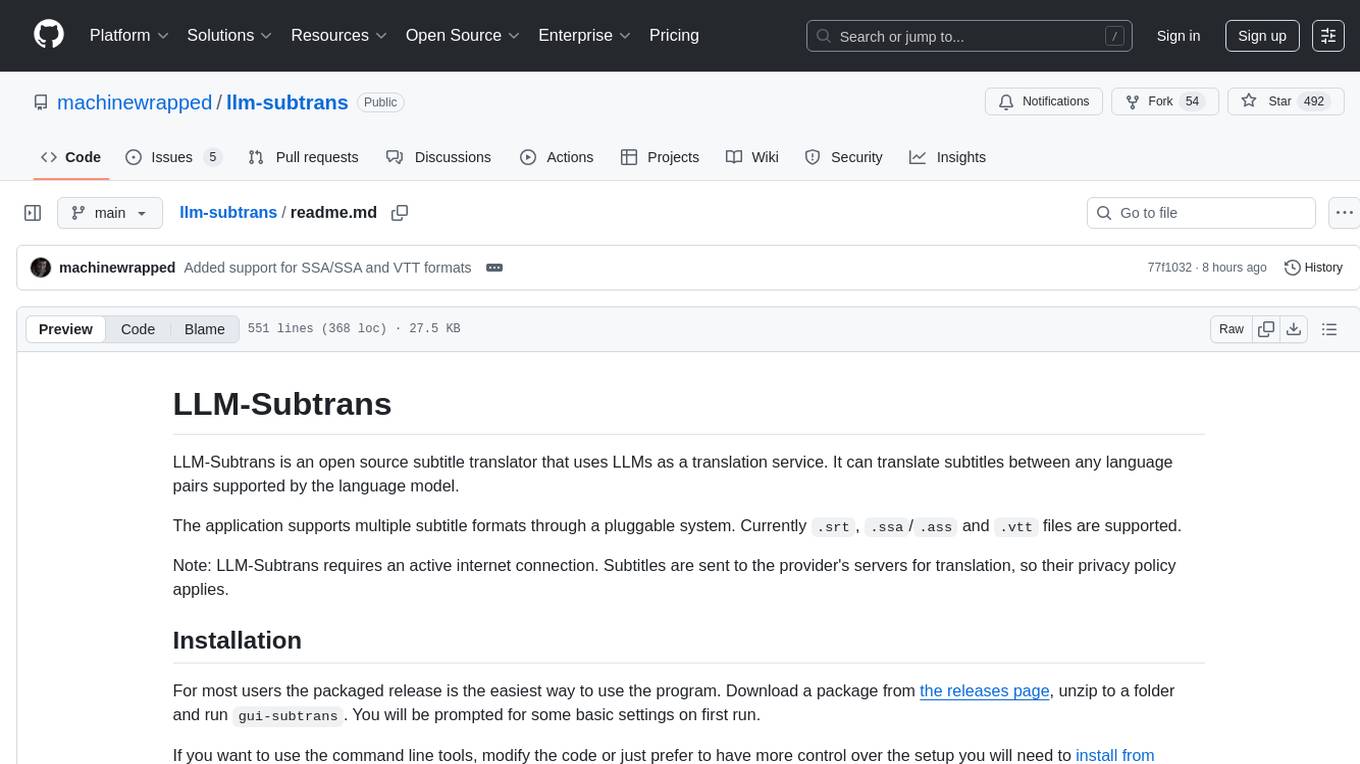Open more file actions ellipsis menu
1360x764 pixels.
pos(1344,213)
